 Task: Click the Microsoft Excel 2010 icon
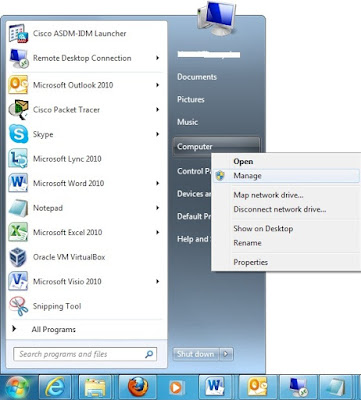coord(18,232)
